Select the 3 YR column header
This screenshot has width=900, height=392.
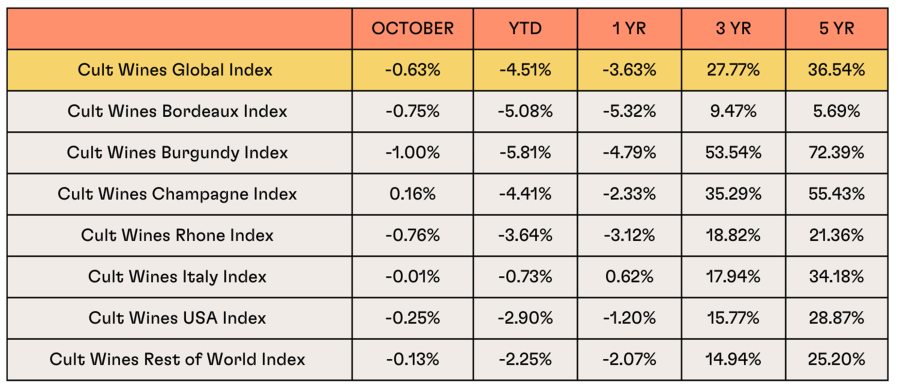(734, 29)
